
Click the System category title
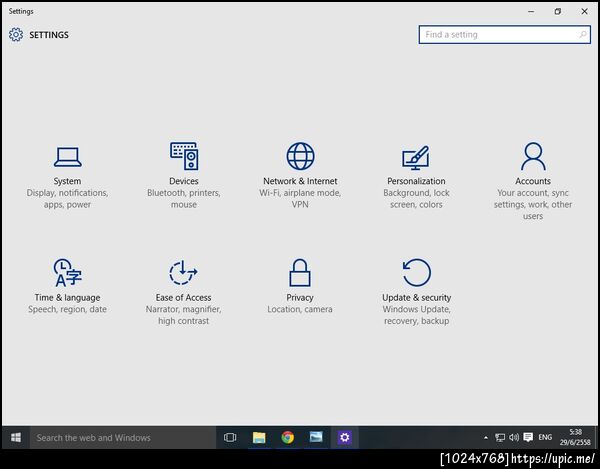click(x=67, y=181)
